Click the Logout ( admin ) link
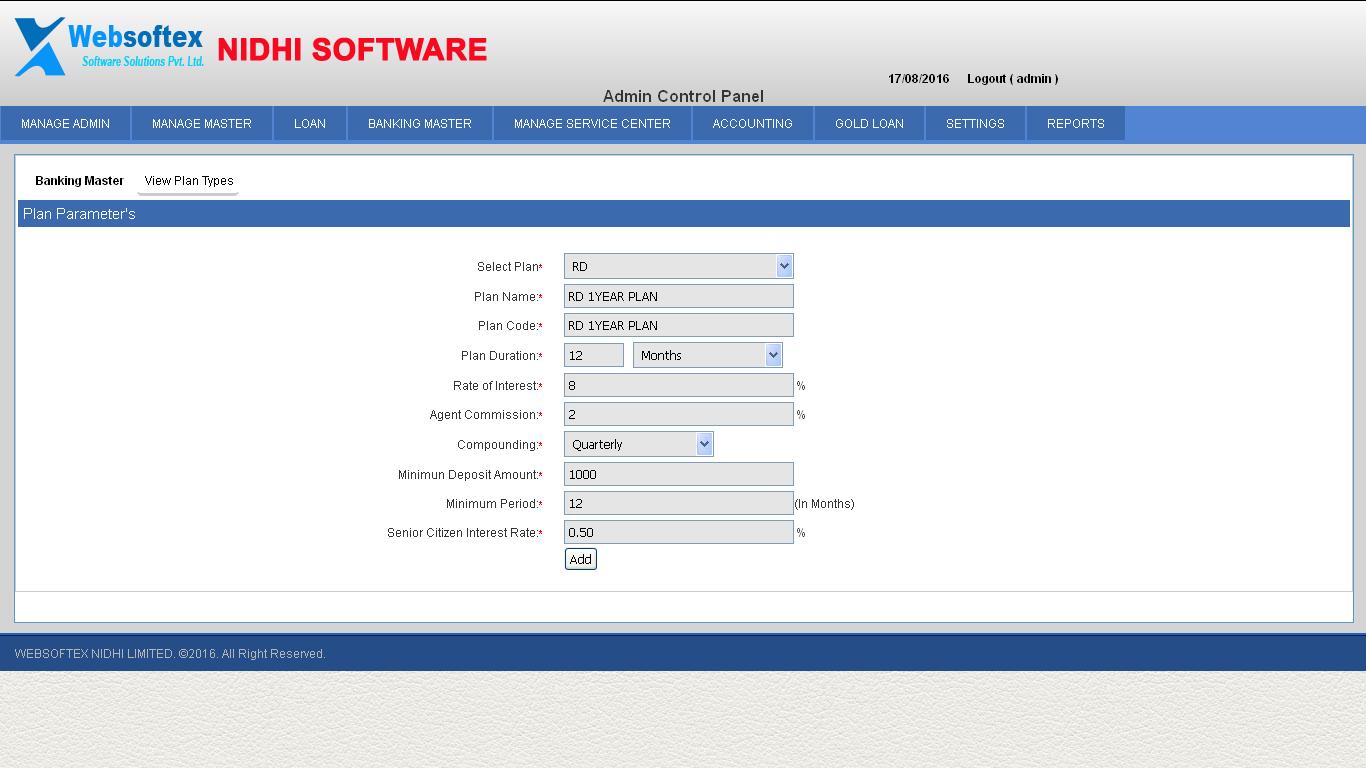 point(1012,79)
